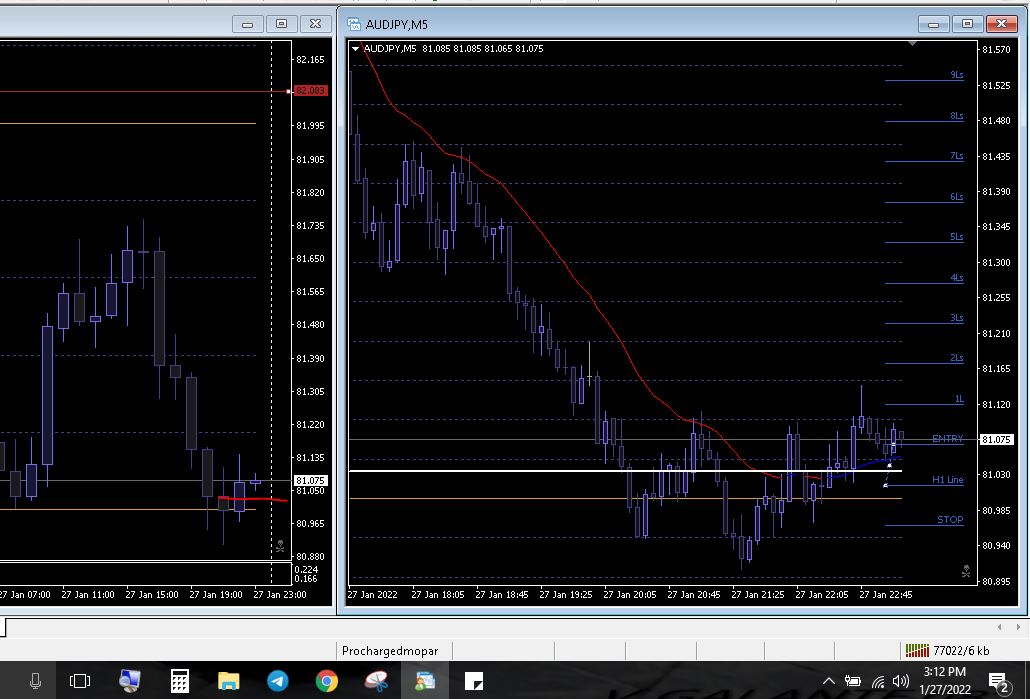Image resolution: width=1030 pixels, height=699 pixels.
Task: Open the Snipping Tool taskbar icon
Action: 376,682
